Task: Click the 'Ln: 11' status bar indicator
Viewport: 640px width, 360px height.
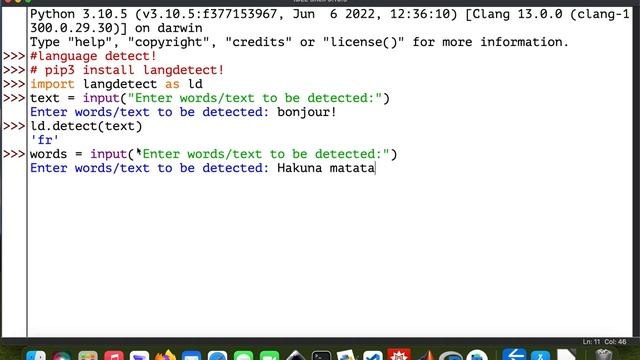Action: (591, 342)
